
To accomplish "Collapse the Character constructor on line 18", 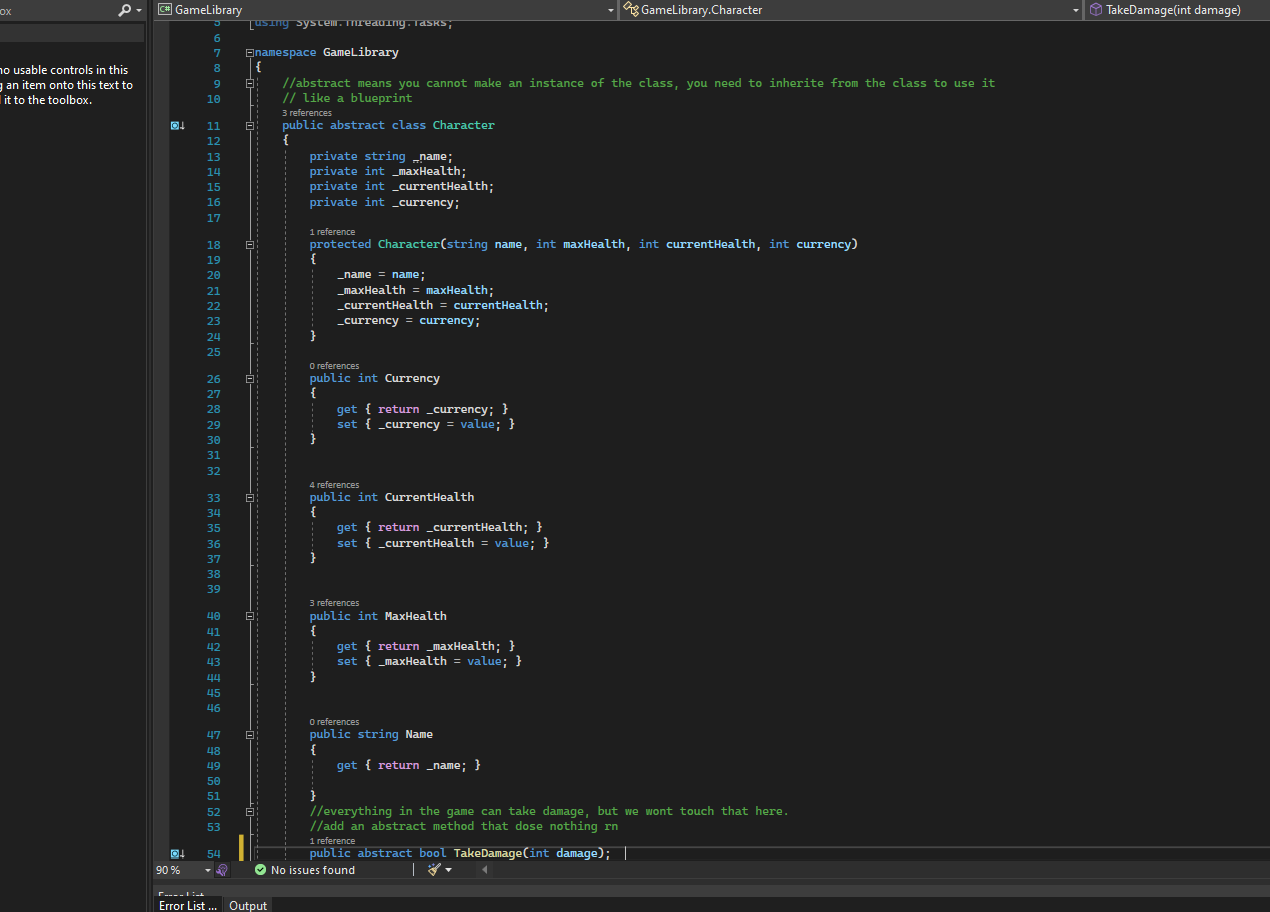I will [249, 244].
